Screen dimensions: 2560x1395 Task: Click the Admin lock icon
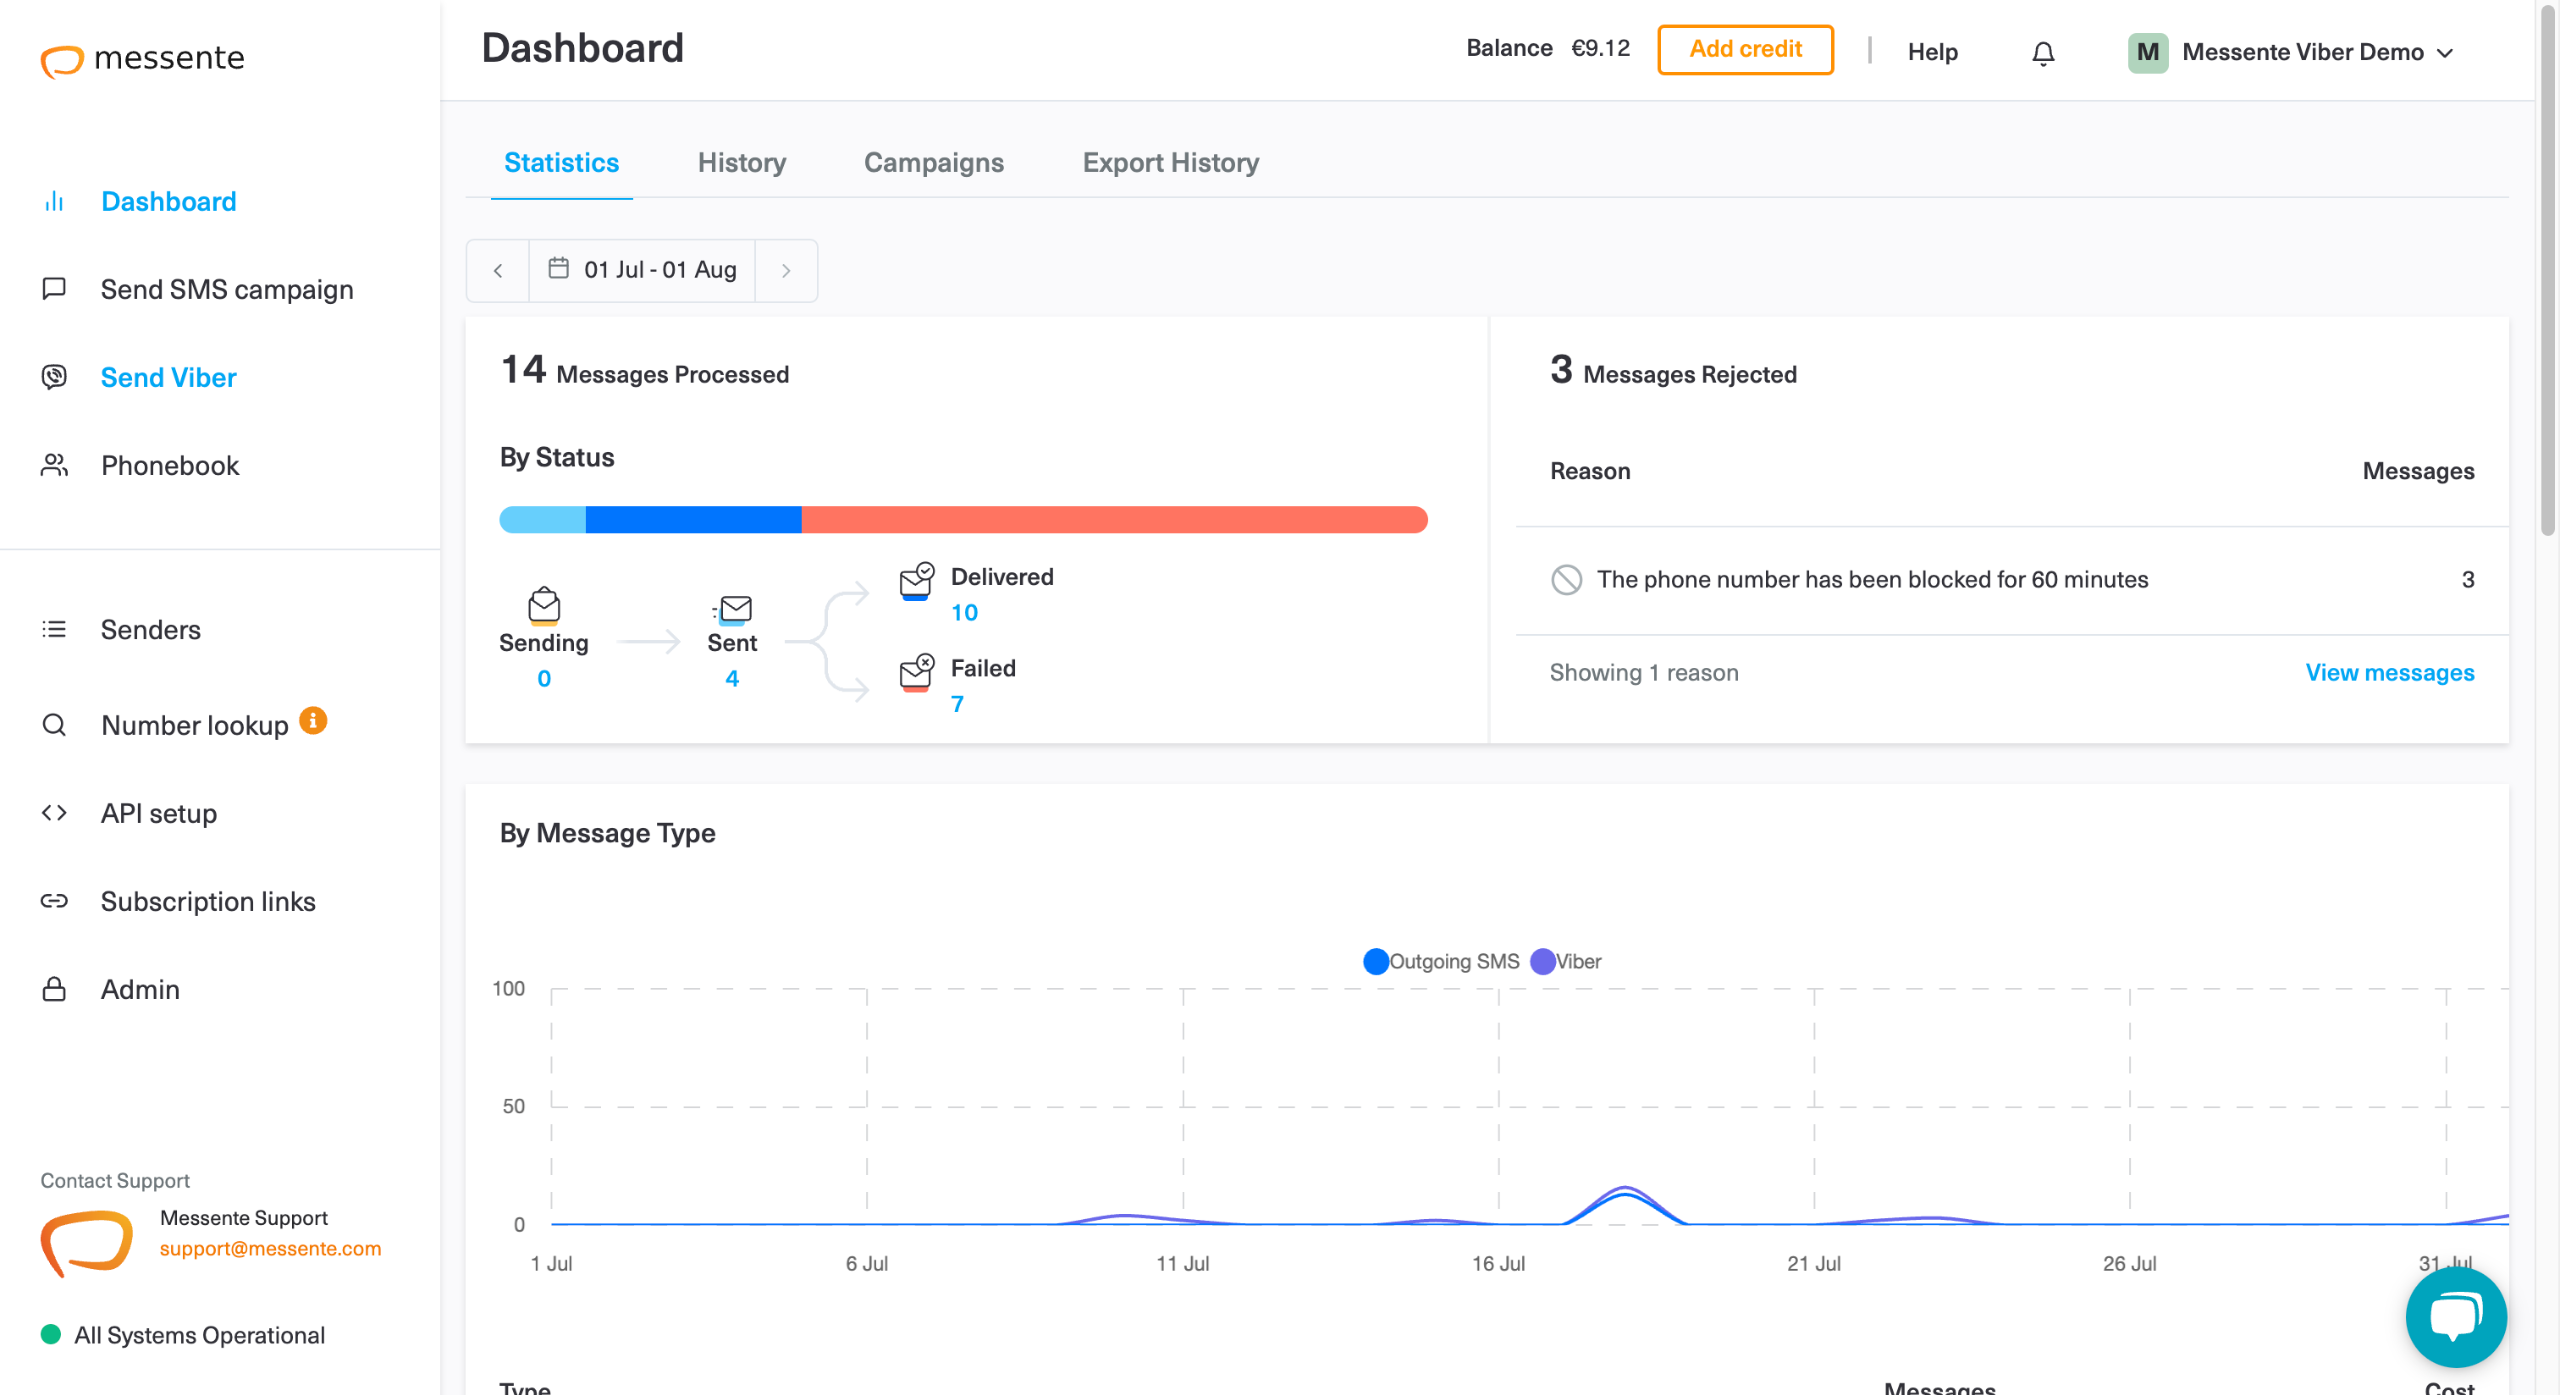click(54, 989)
